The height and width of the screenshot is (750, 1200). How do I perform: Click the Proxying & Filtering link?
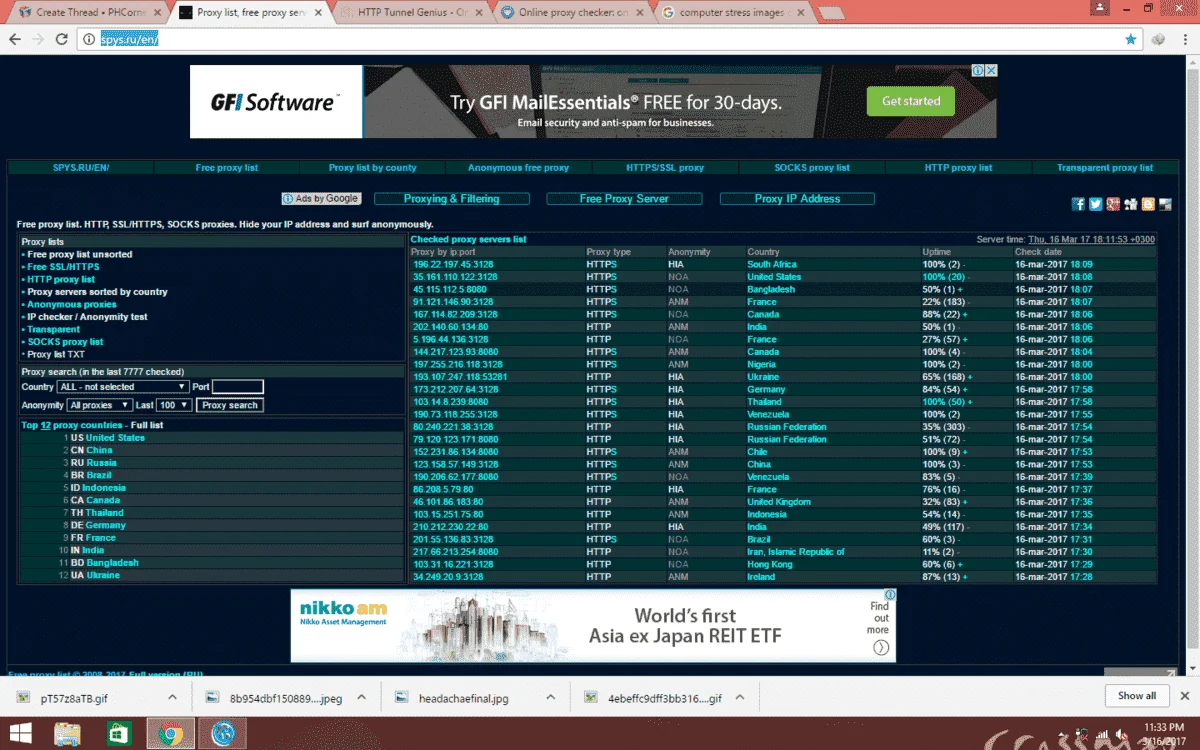tap(451, 199)
